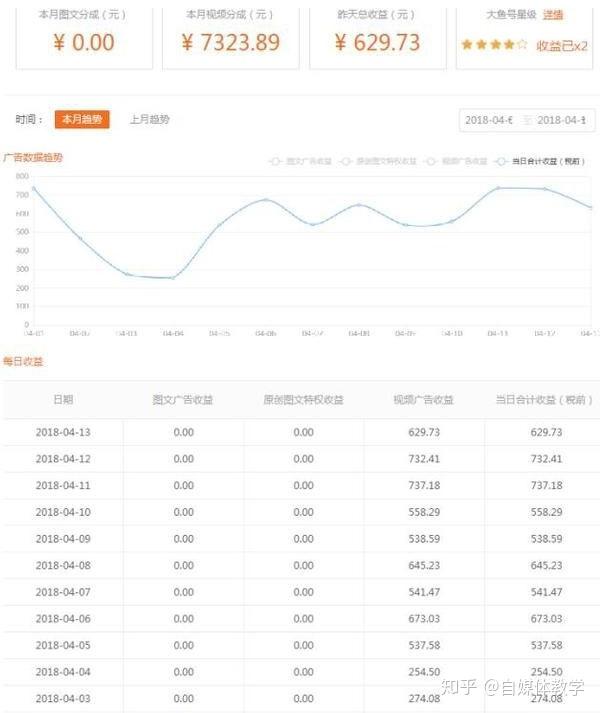Toggle the 视频广告收益 legend series

(455, 161)
